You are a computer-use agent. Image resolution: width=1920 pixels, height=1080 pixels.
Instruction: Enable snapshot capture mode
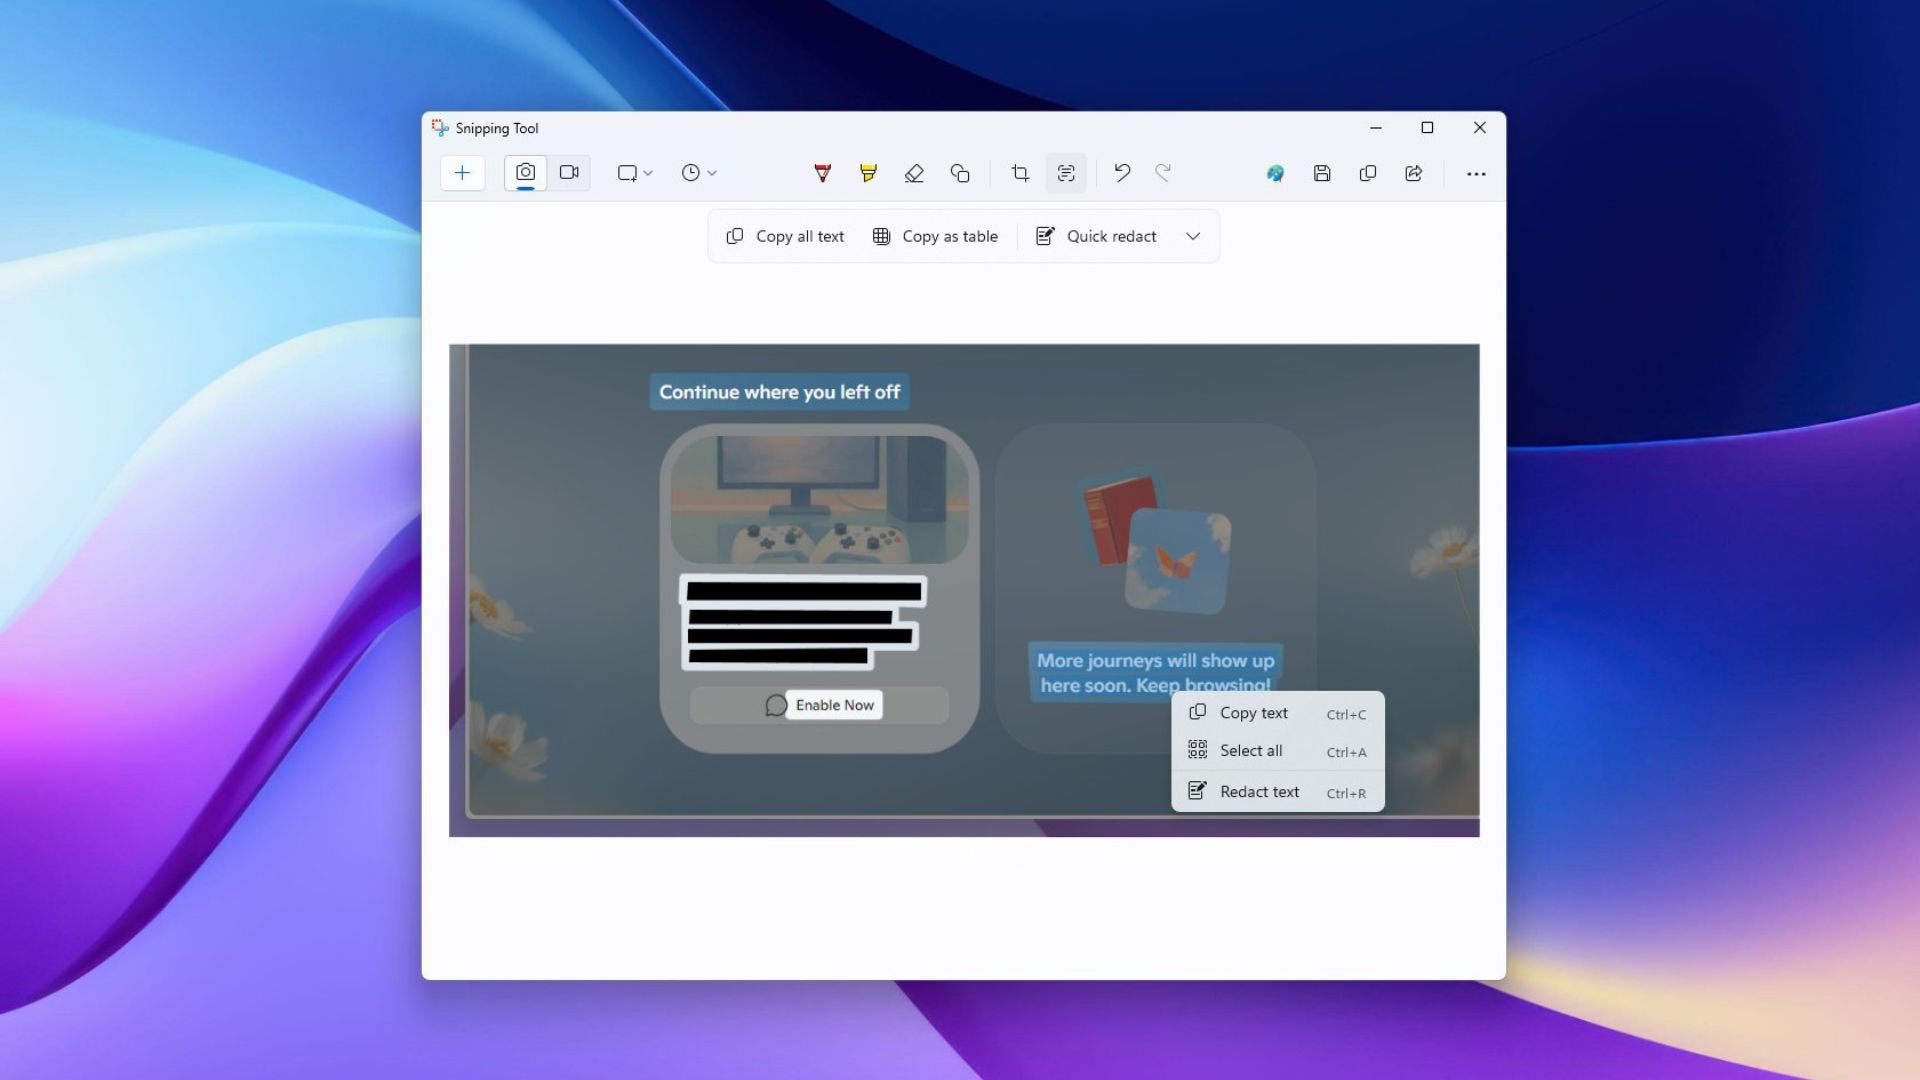tap(525, 171)
